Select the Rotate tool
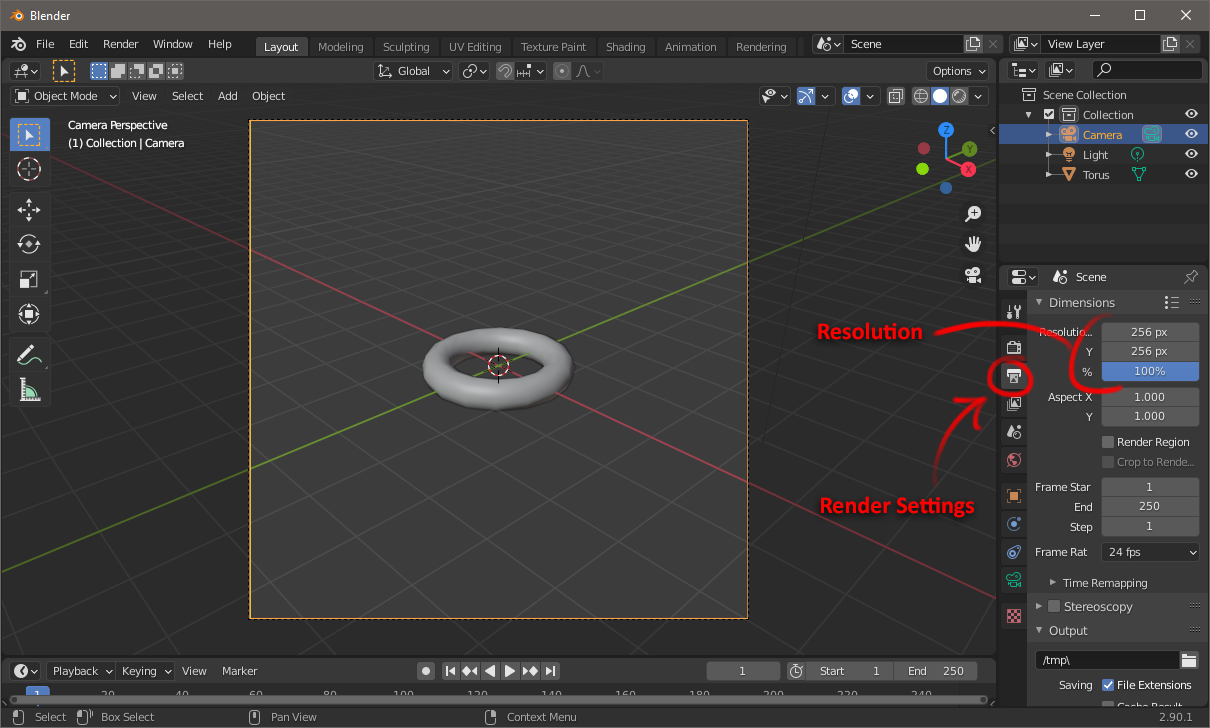This screenshot has width=1210, height=728. (x=29, y=245)
